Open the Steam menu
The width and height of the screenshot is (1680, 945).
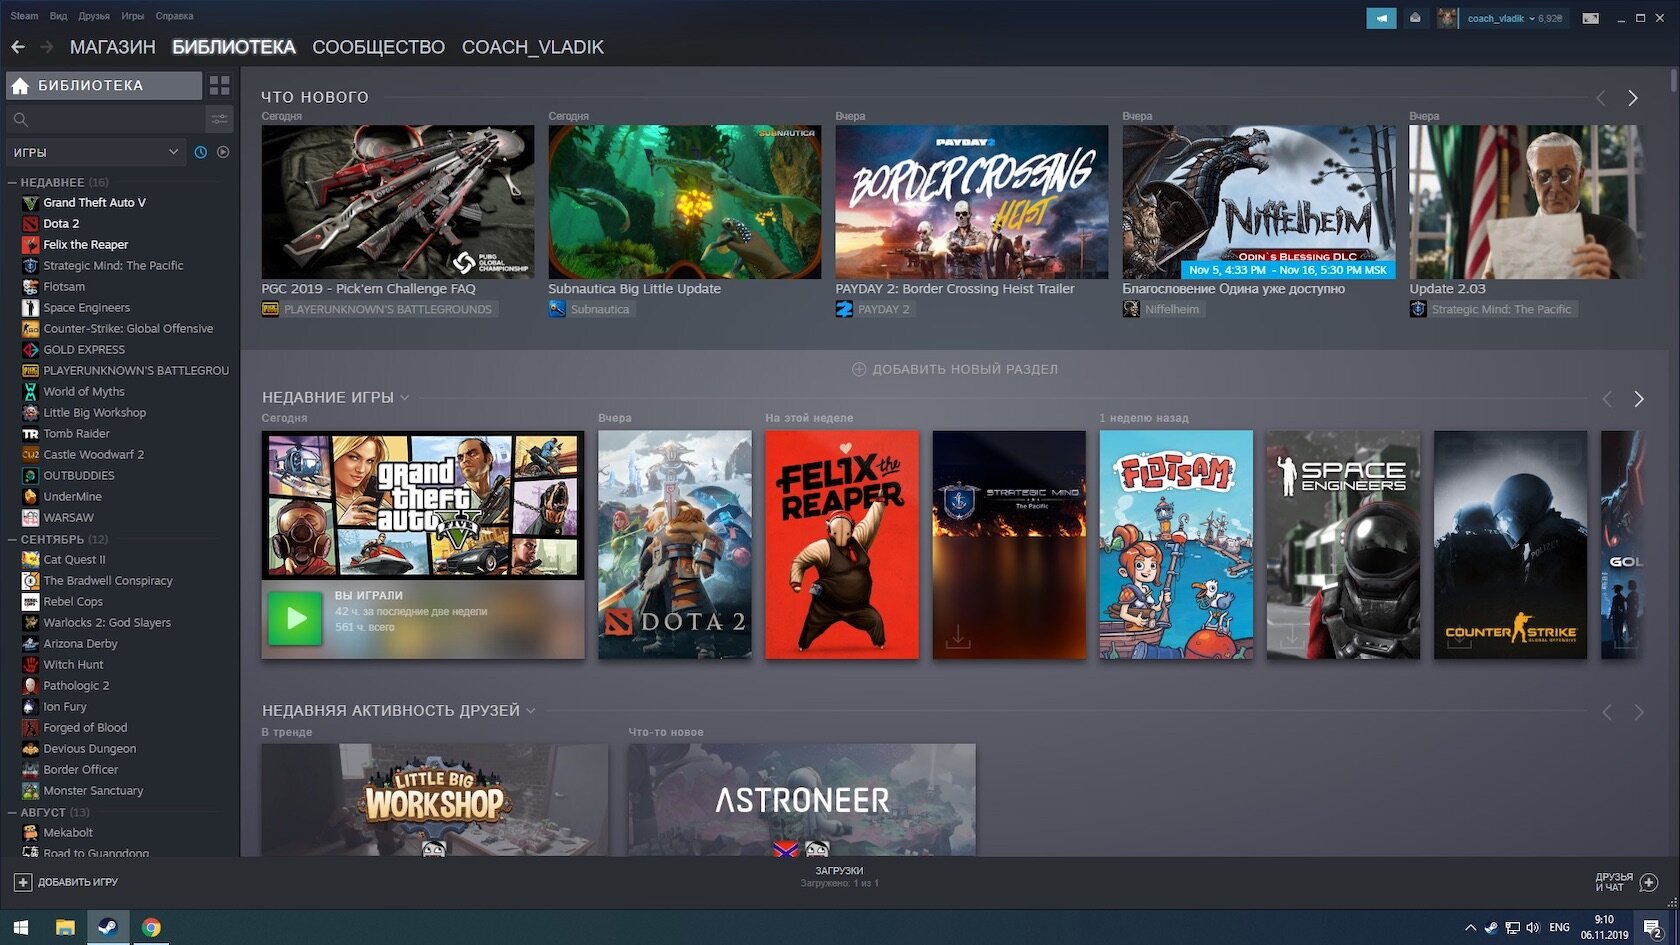pyautogui.click(x=24, y=16)
